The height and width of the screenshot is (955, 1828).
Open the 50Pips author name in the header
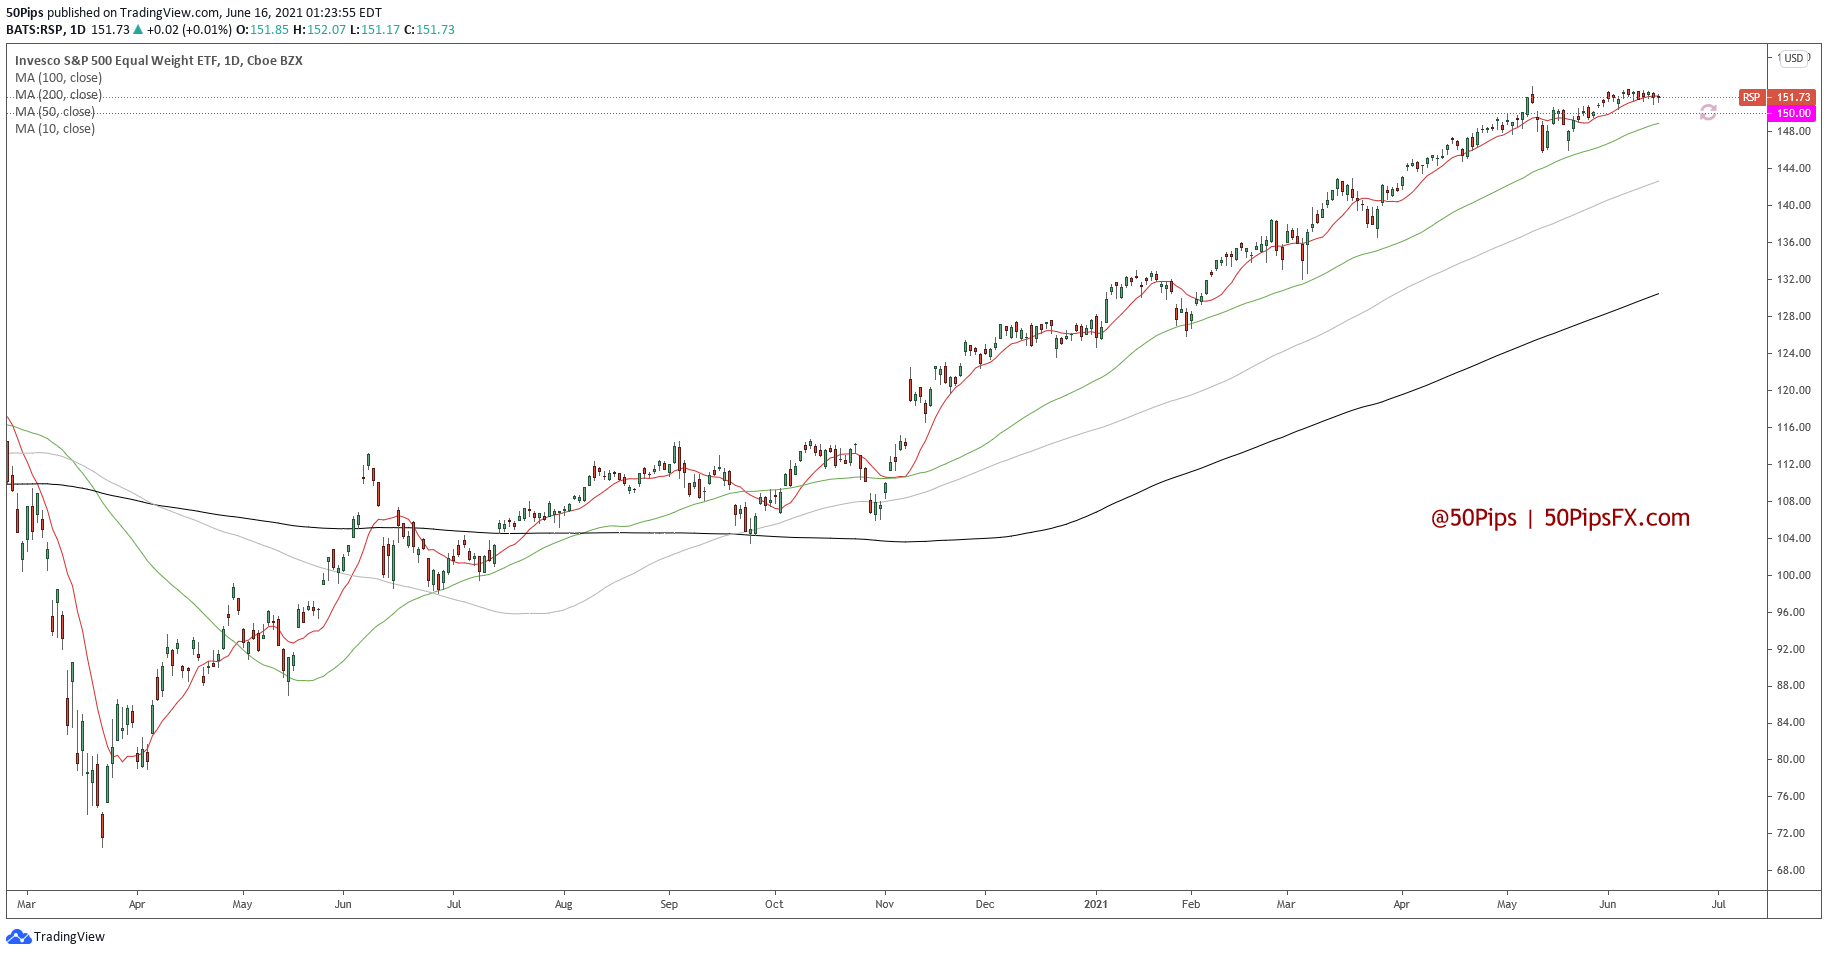click(x=25, y=13)
